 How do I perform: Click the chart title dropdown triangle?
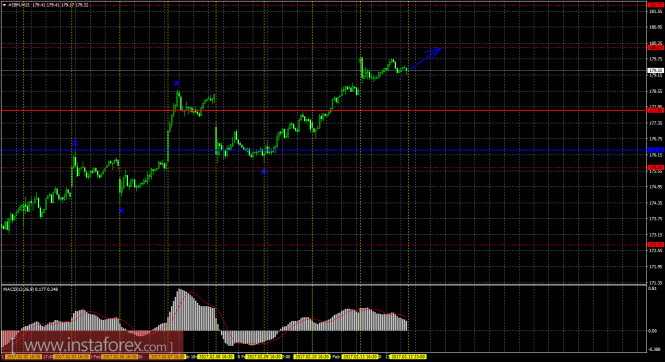click(5, 5)
